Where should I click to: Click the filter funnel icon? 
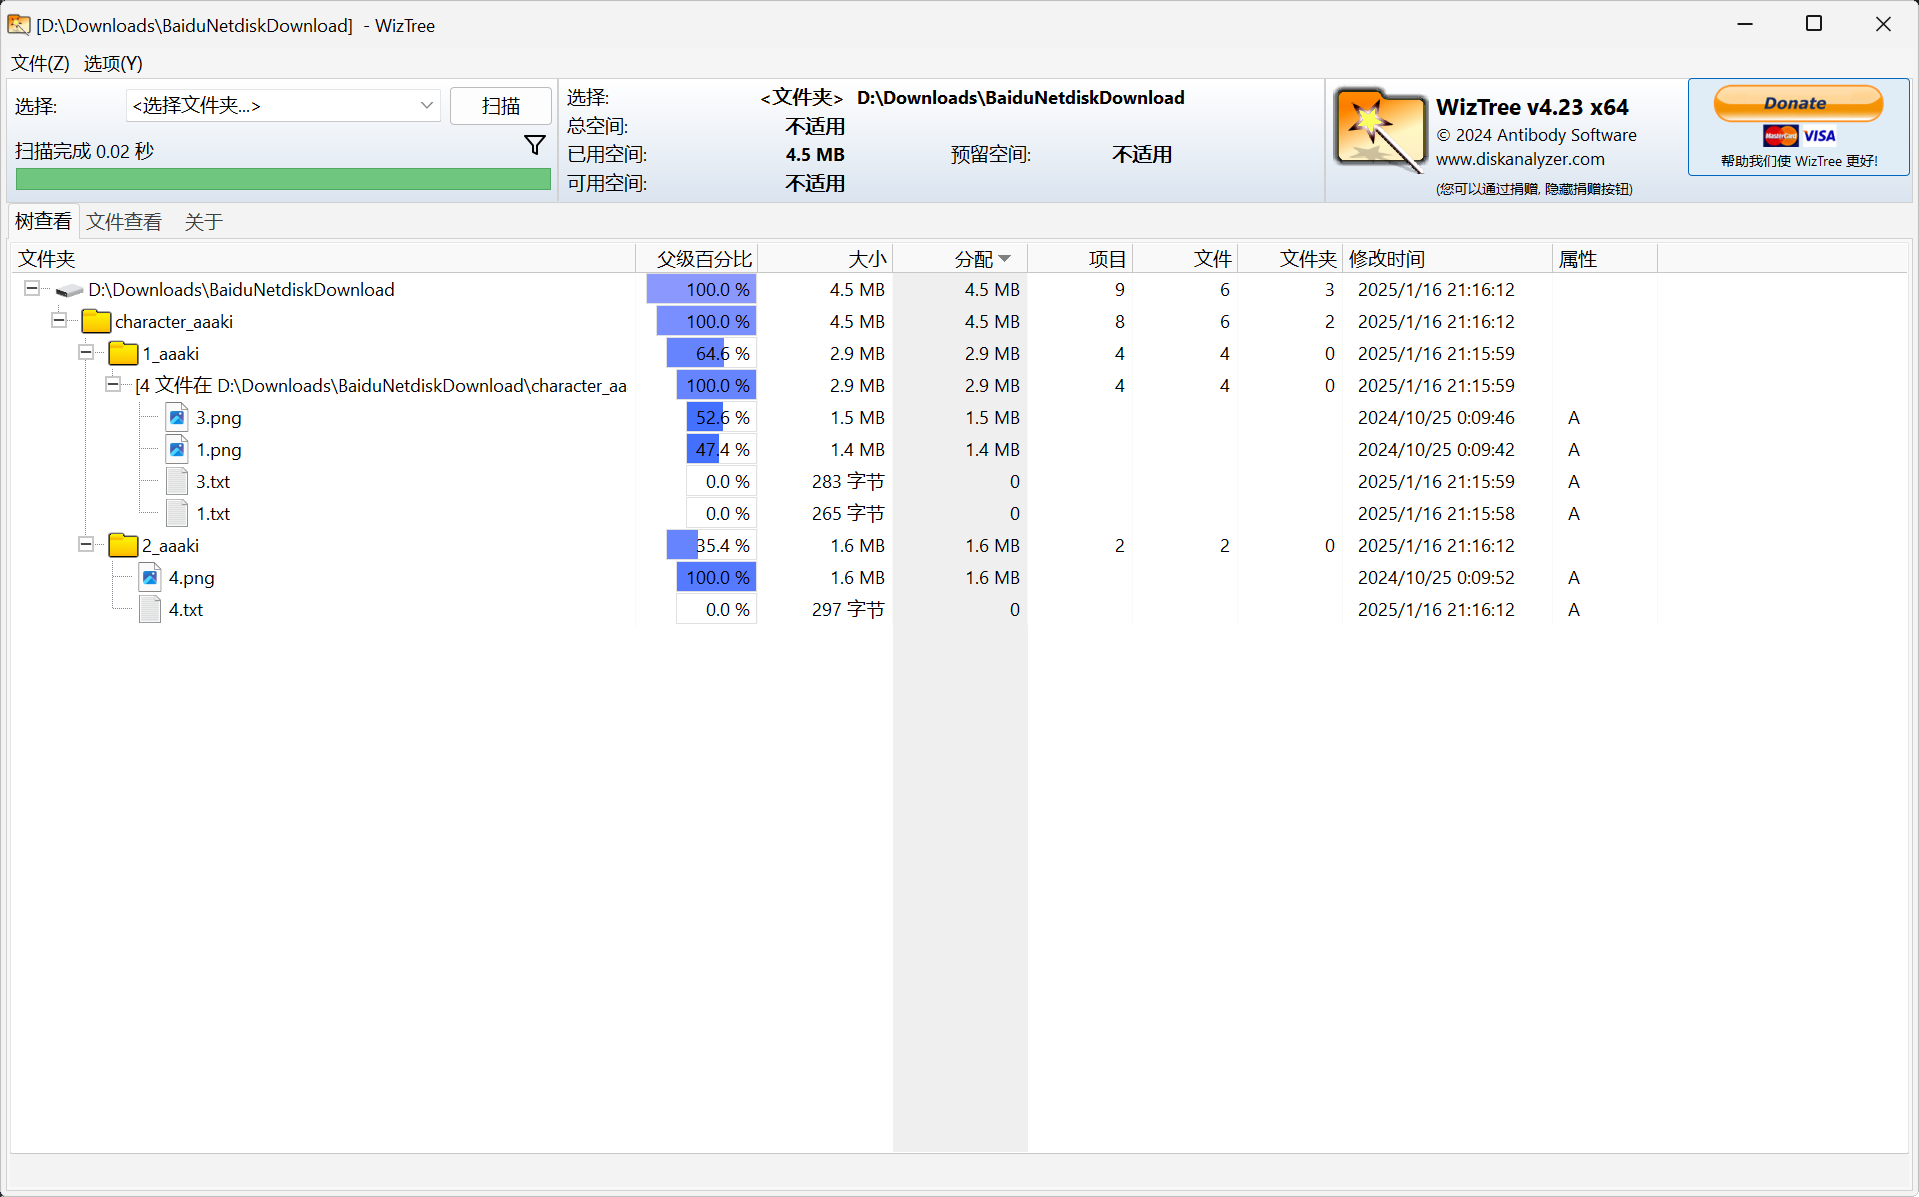535,146
